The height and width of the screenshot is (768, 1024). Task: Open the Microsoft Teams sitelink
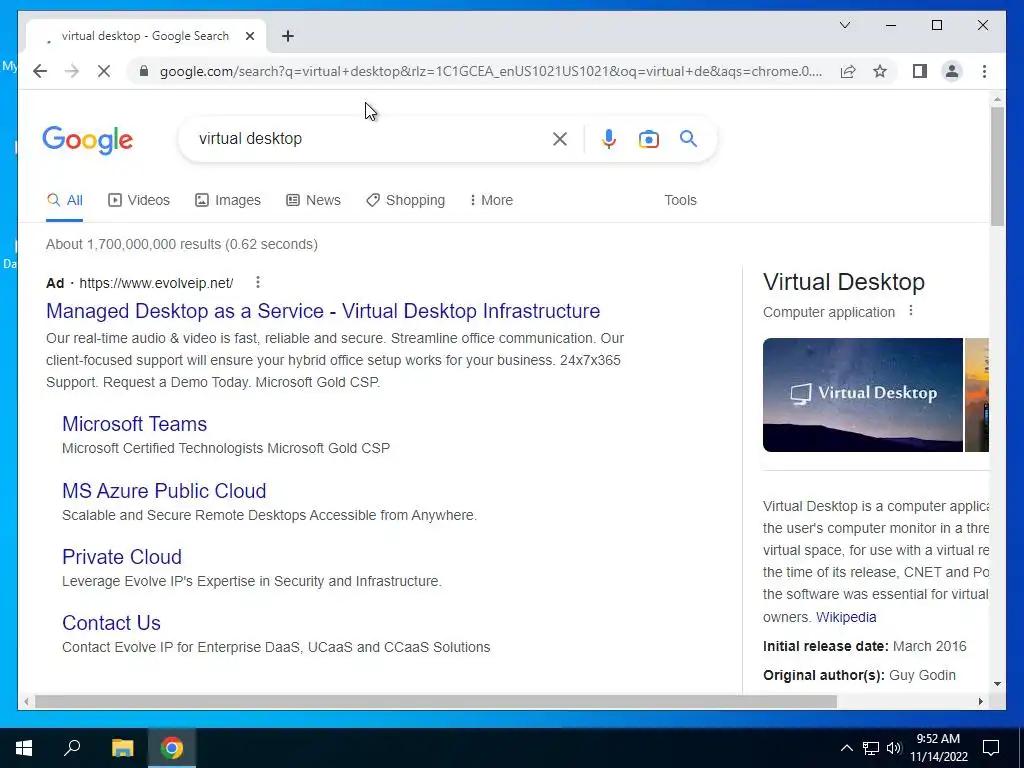135,424
